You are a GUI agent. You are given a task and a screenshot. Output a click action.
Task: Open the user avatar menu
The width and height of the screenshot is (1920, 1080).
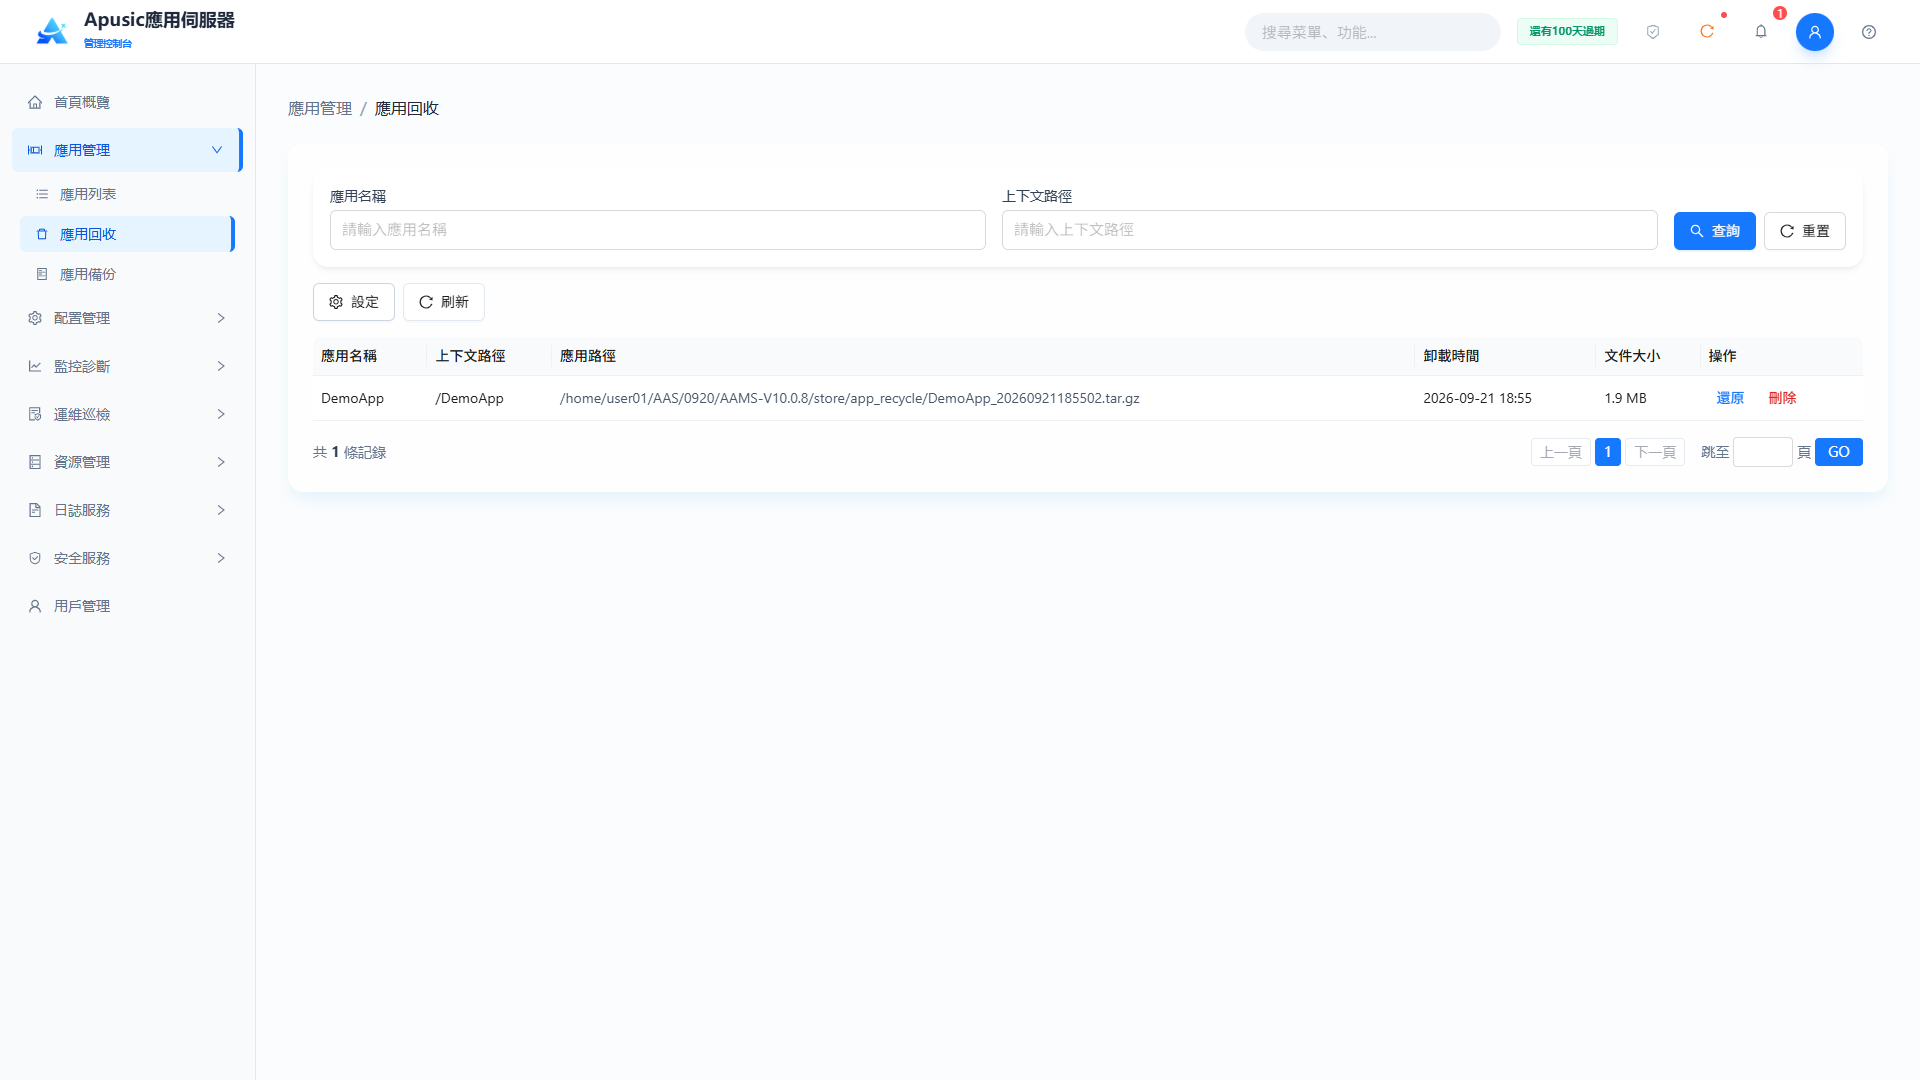[1815, 32]
